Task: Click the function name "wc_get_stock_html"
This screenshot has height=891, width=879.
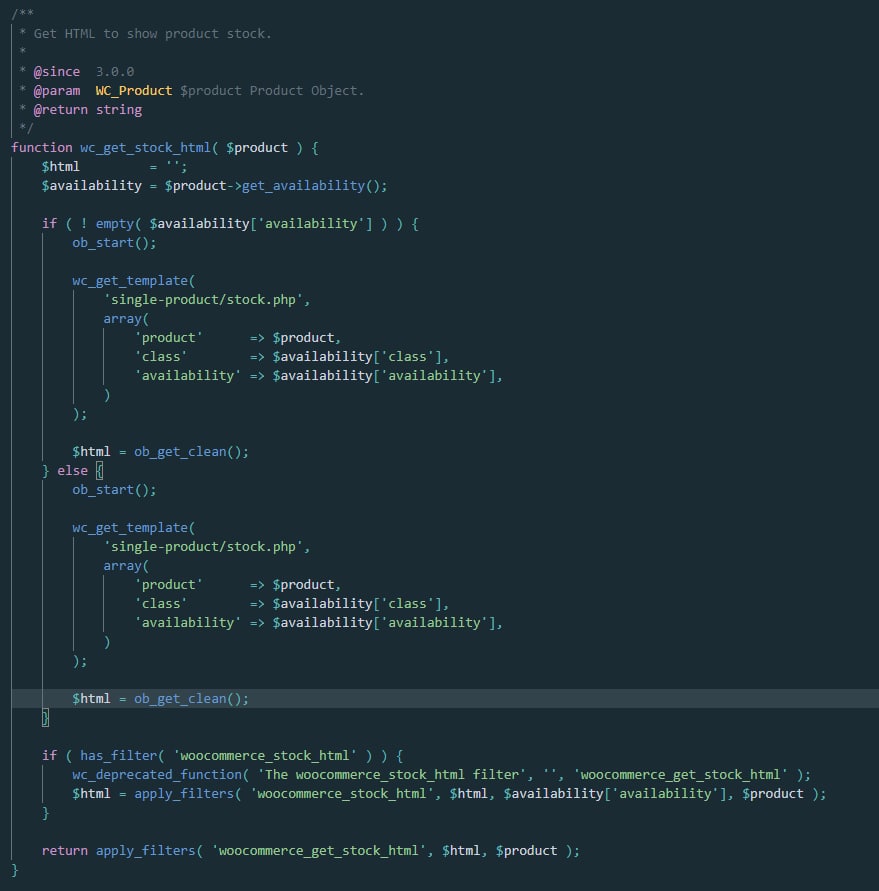Action: pyautogui.click(x=145, y=148)
